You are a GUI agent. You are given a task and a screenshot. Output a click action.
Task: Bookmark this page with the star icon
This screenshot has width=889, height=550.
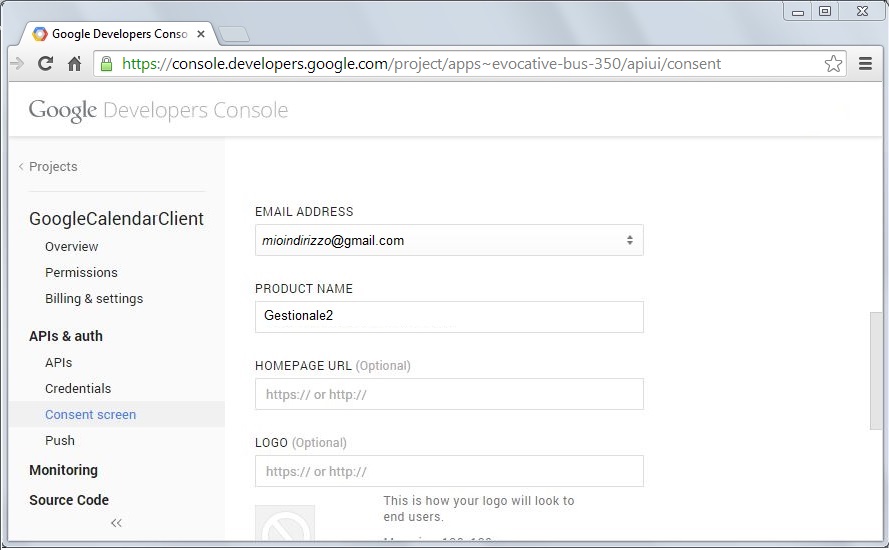click(x=833, y=64)
